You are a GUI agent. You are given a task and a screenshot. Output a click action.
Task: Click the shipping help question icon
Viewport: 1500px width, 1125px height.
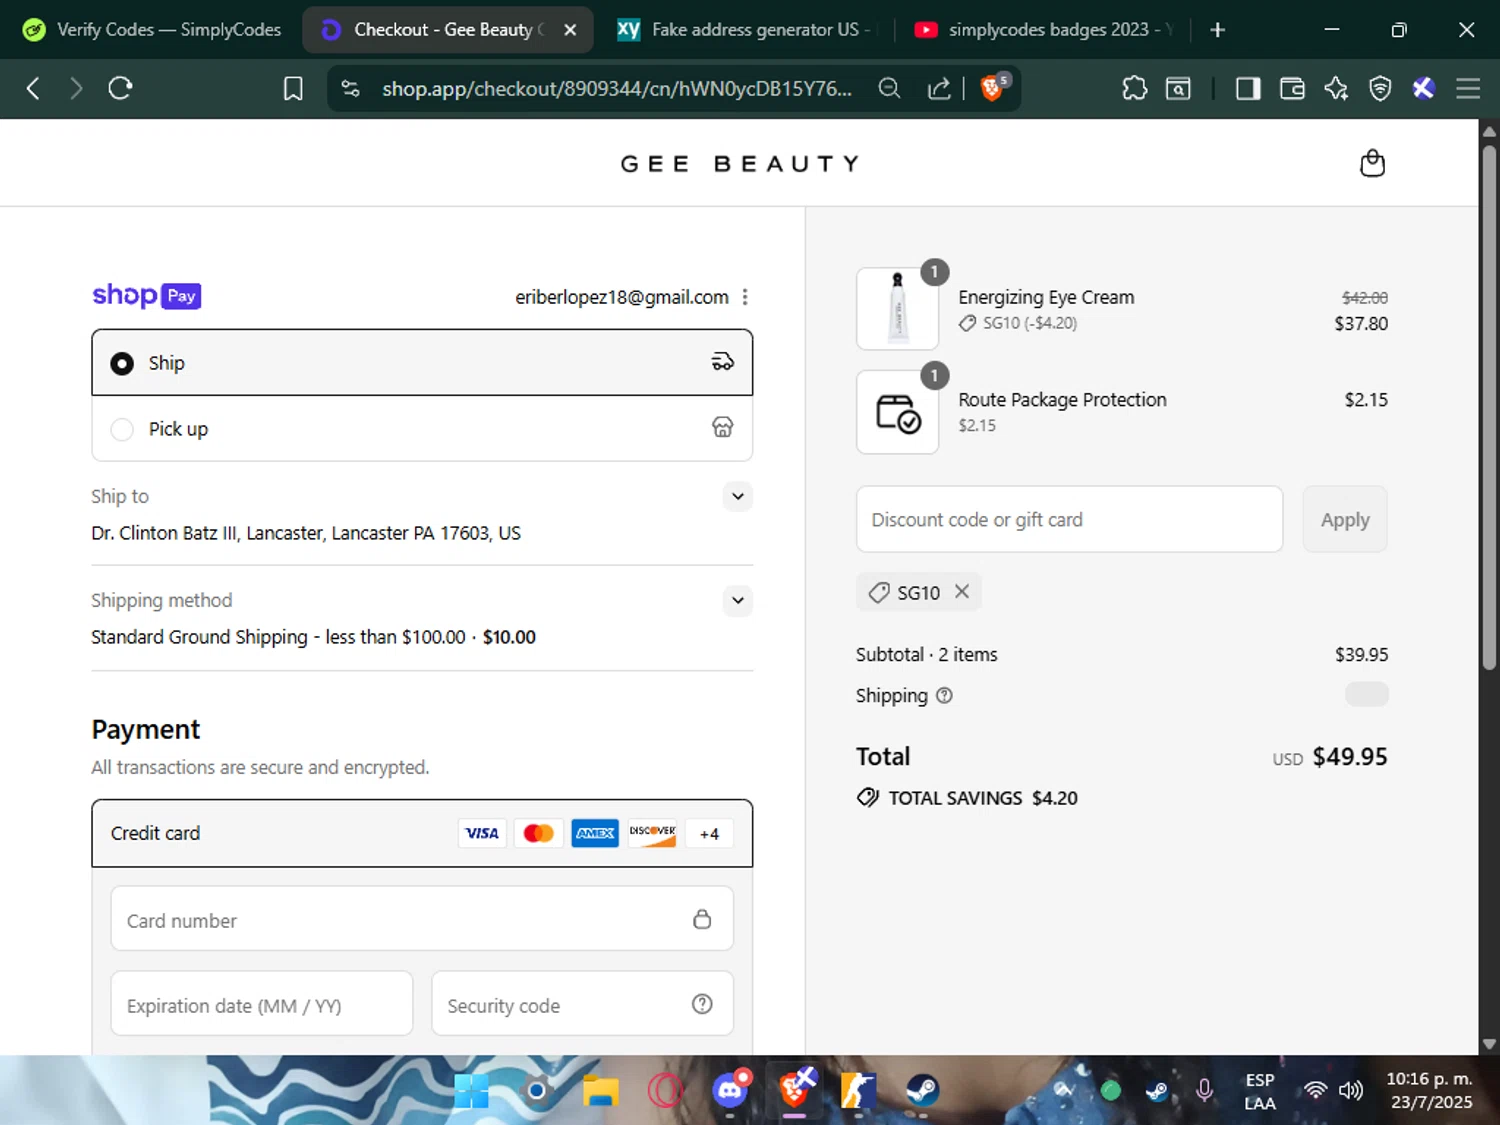click(944, 695)
